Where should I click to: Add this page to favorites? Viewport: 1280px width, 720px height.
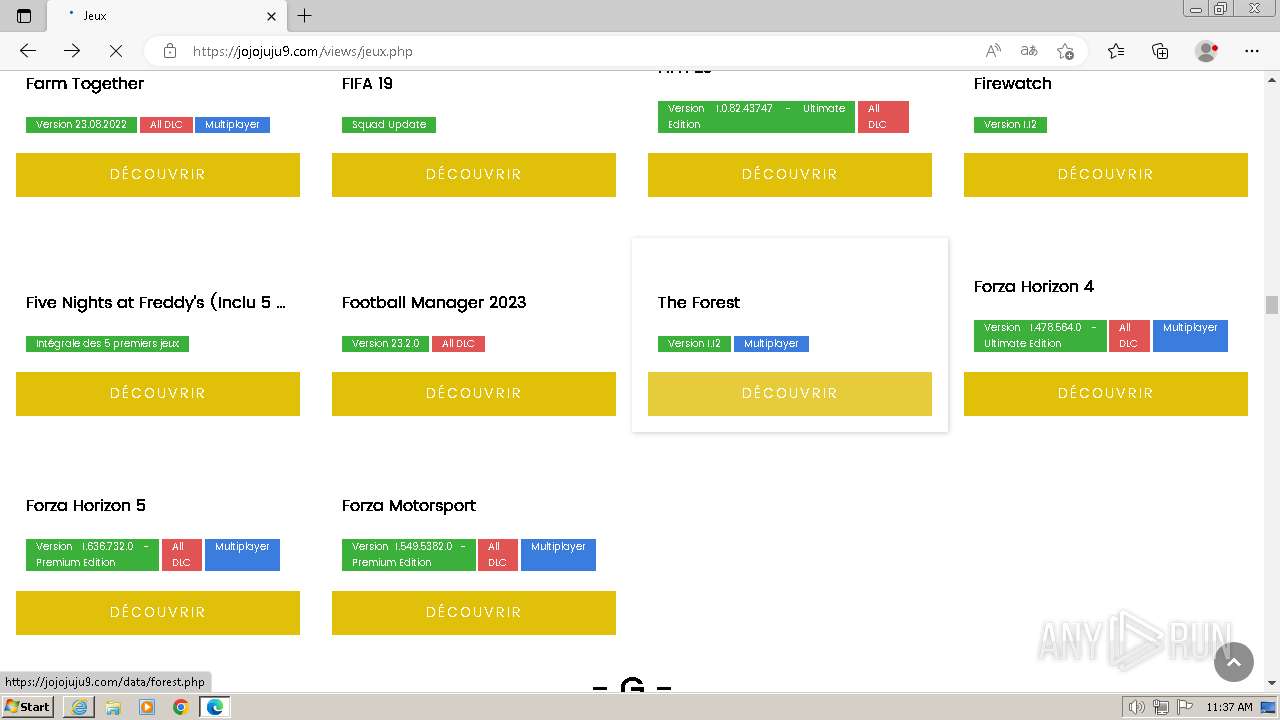coord(1065,51)
